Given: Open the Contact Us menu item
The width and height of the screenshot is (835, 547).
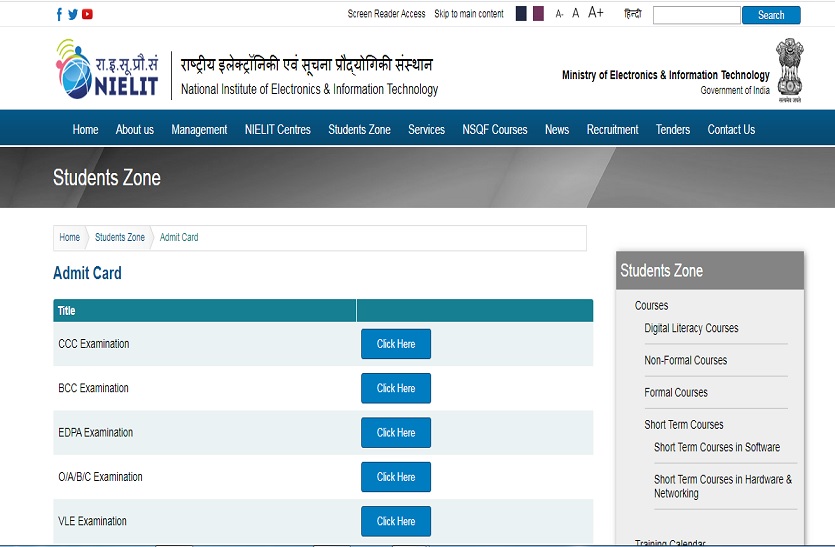Looking at the screenshot, I should 731,129.
